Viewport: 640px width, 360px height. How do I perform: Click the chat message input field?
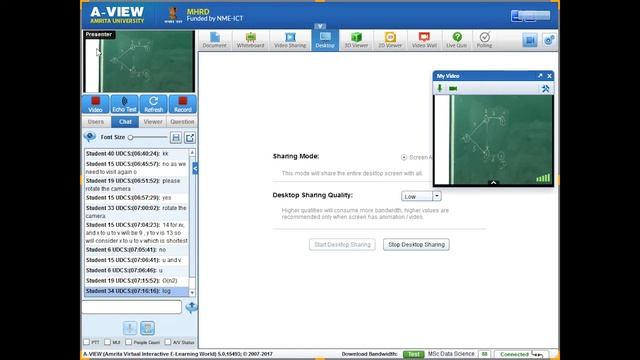[131, 307]
